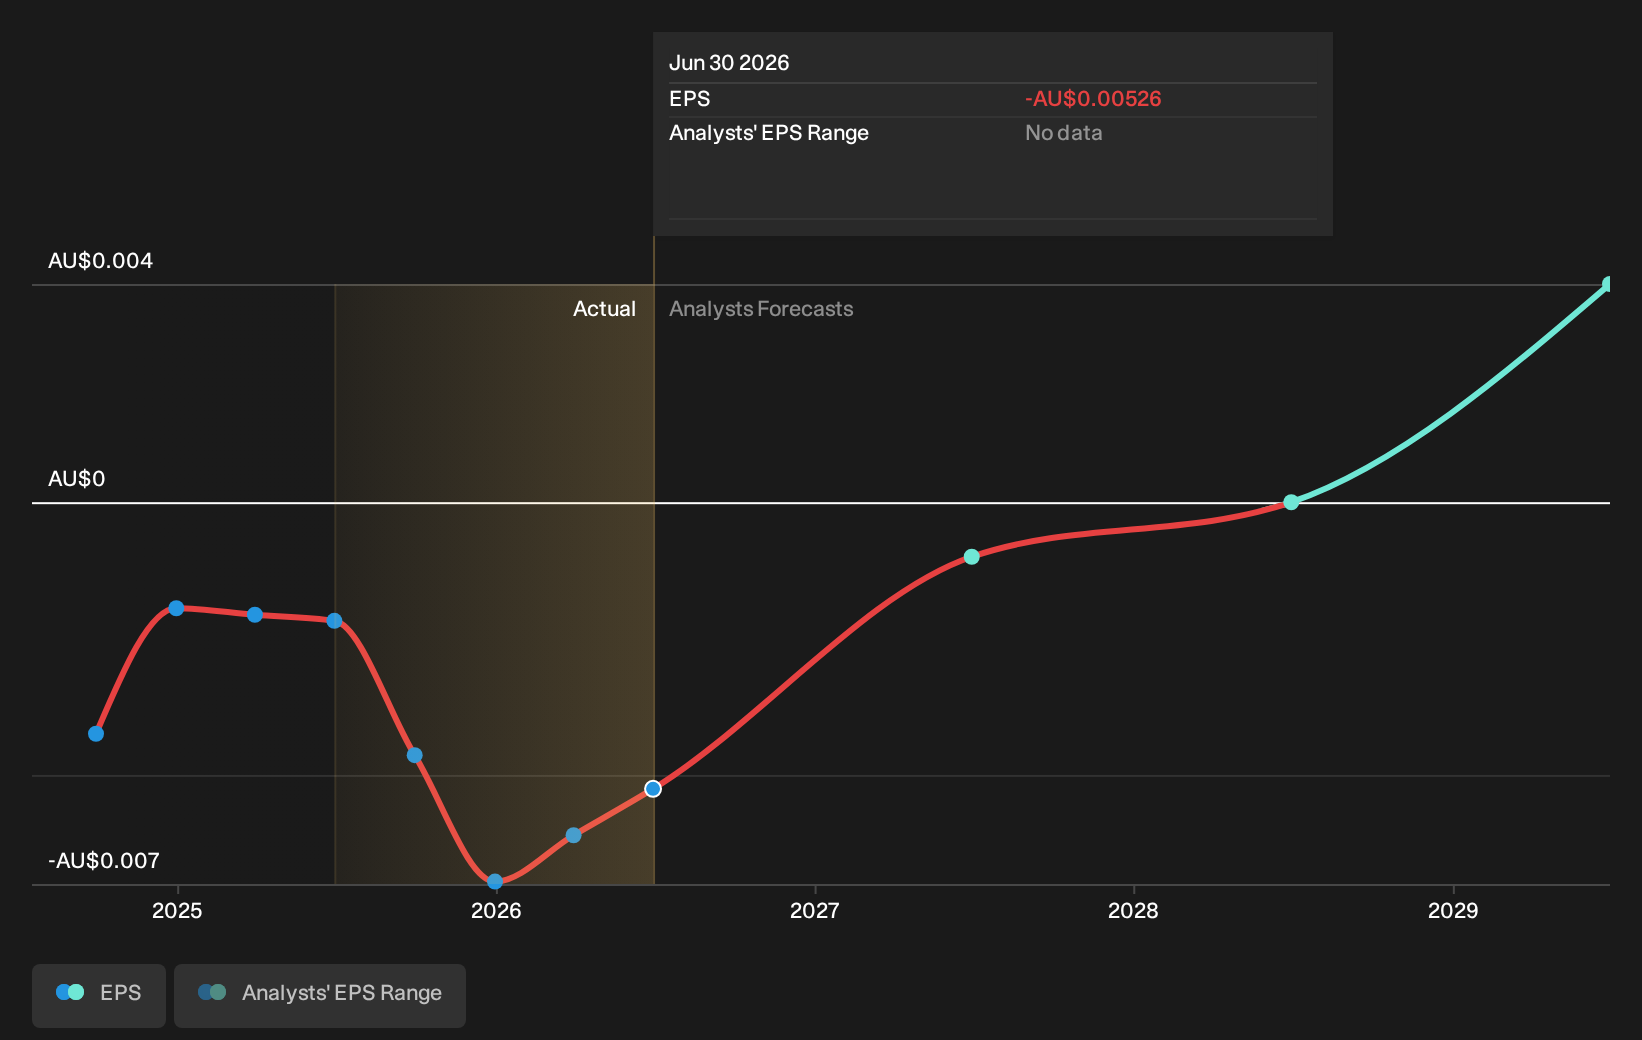1642x1040 pixels.
Task: Click the AU$0.004 y-axis label
Action: (101, 261)
